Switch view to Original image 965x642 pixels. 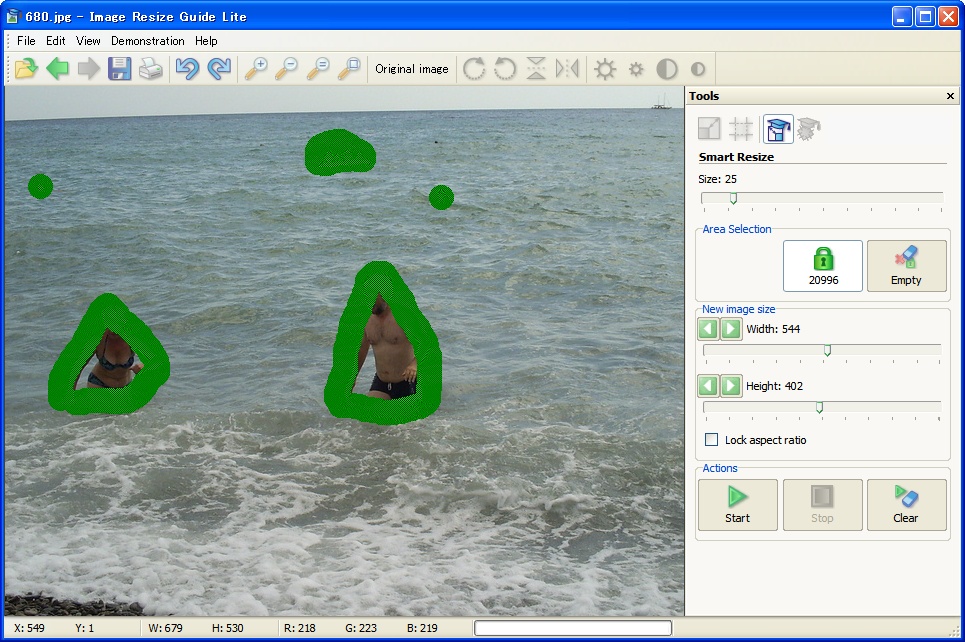[411, 68]
